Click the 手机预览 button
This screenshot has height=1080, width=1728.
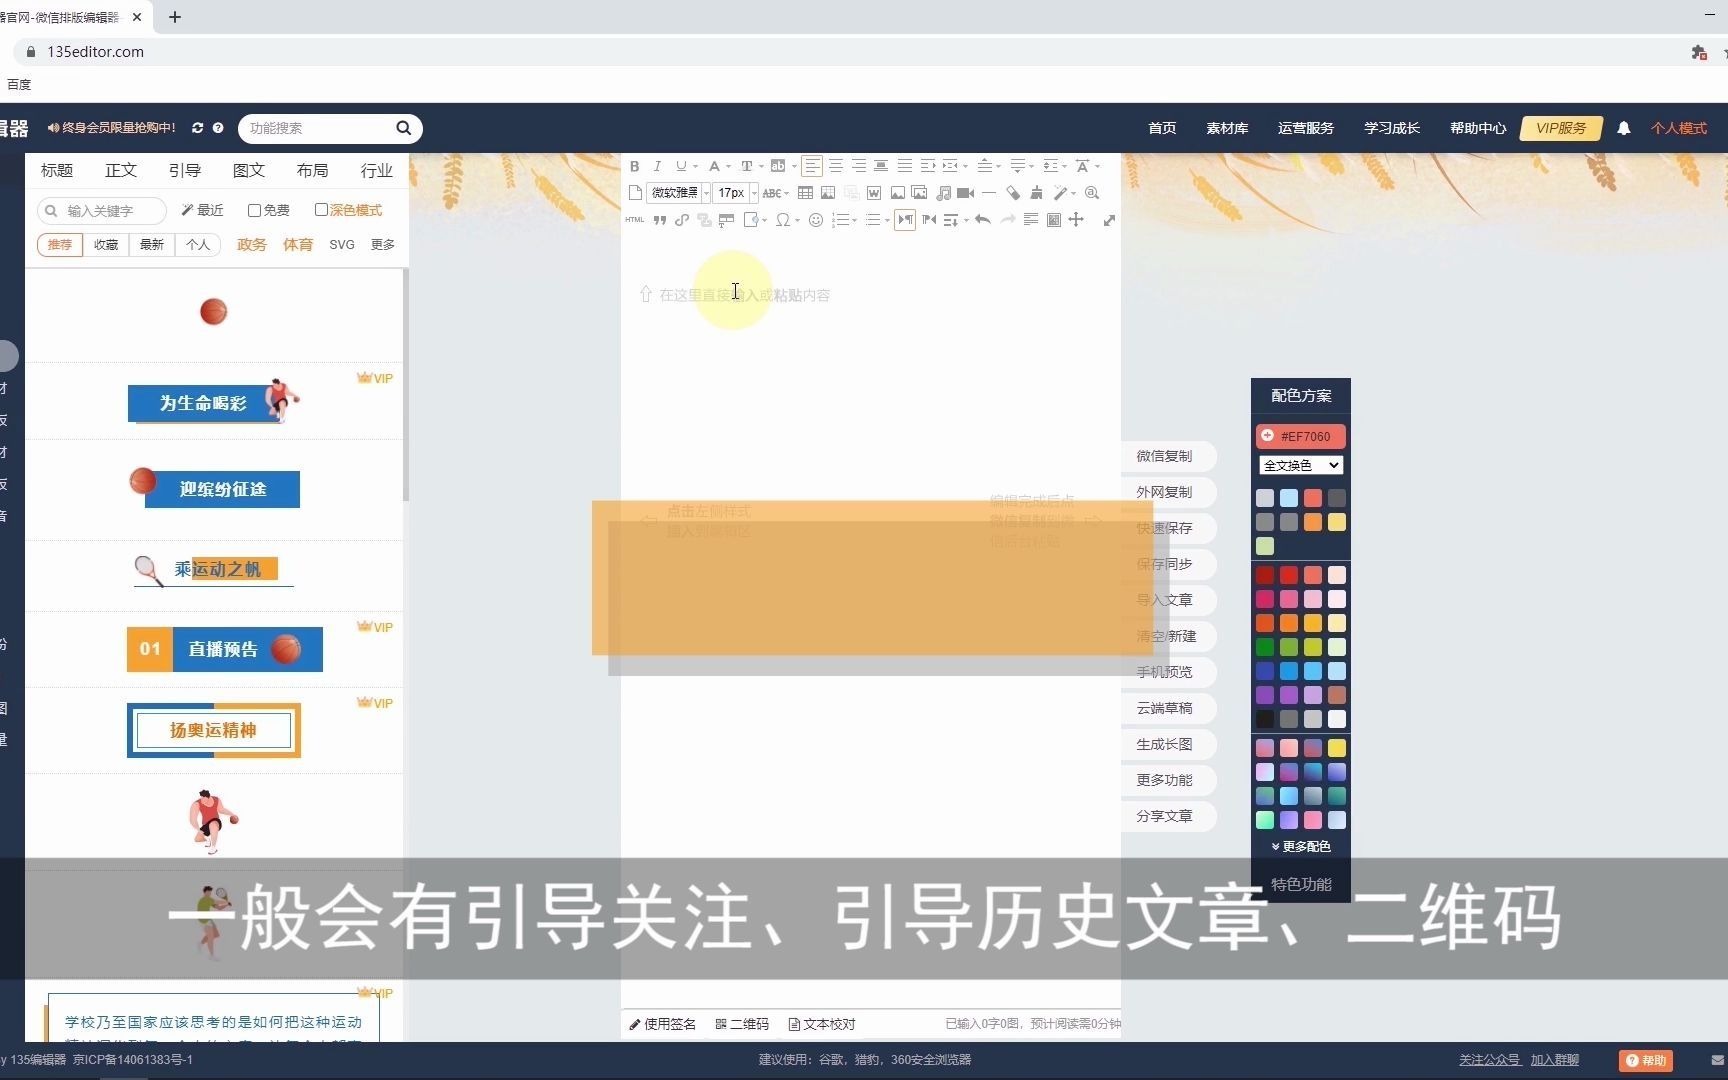tap(1166, 672)
